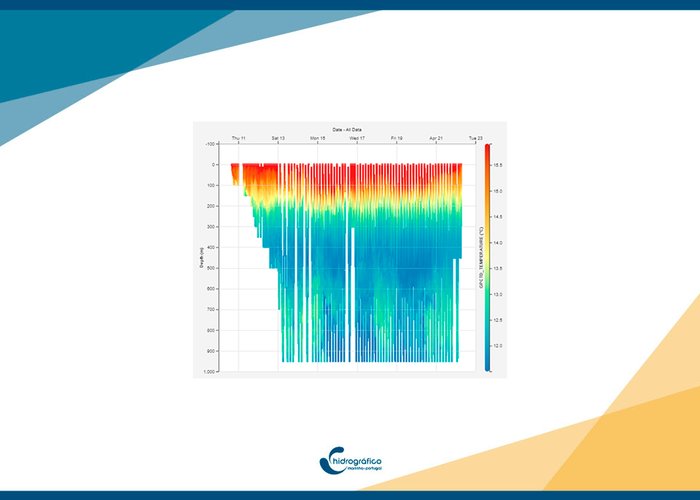Image resolution: width=700 pixels, height=500 pixels.
Task: Click the 12.0 value on temperature scale
Action: tap(497, 345)
